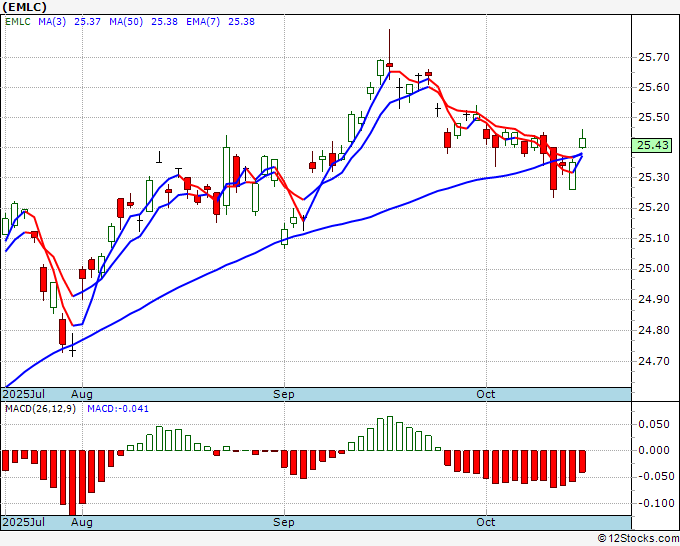Click the 25.20 price axis label
The width and height of the screenshot is (680, 546).
coord(653,208)
